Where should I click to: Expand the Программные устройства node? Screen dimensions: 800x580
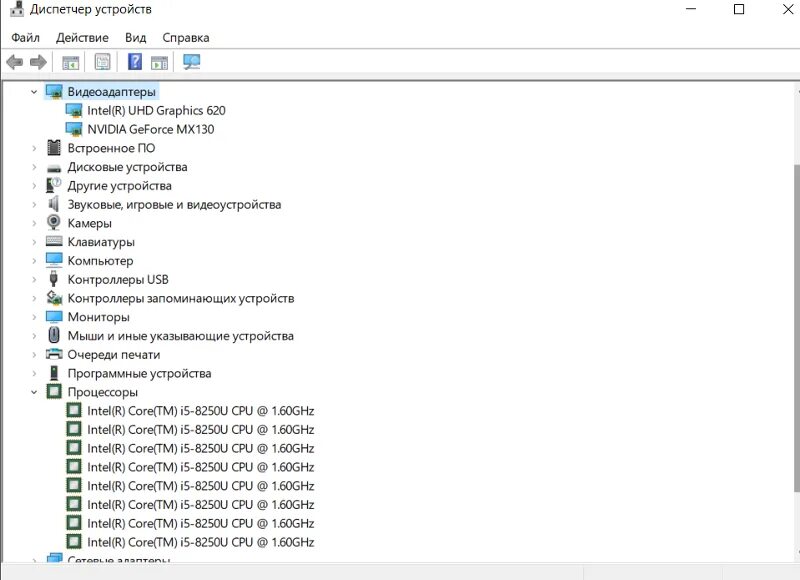[x=34, y=373]
